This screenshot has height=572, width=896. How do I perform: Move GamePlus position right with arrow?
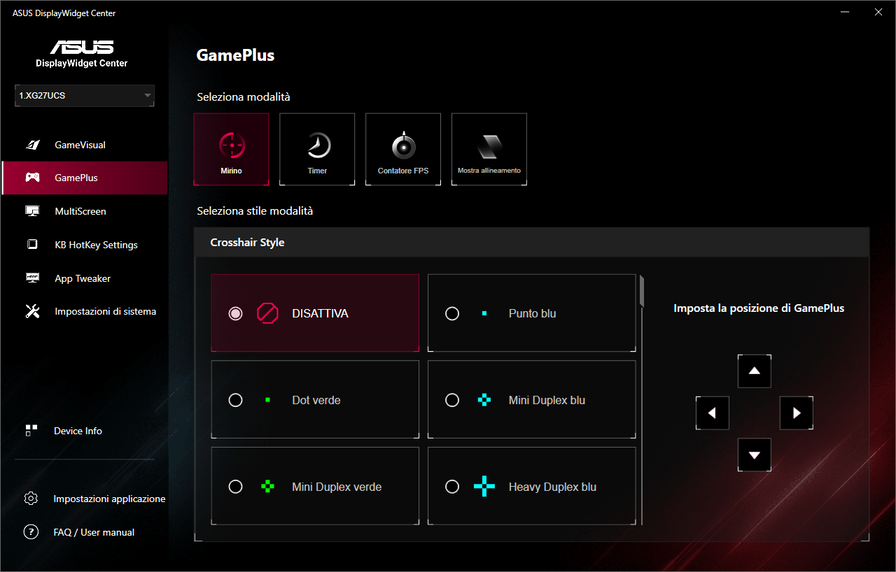797,413
